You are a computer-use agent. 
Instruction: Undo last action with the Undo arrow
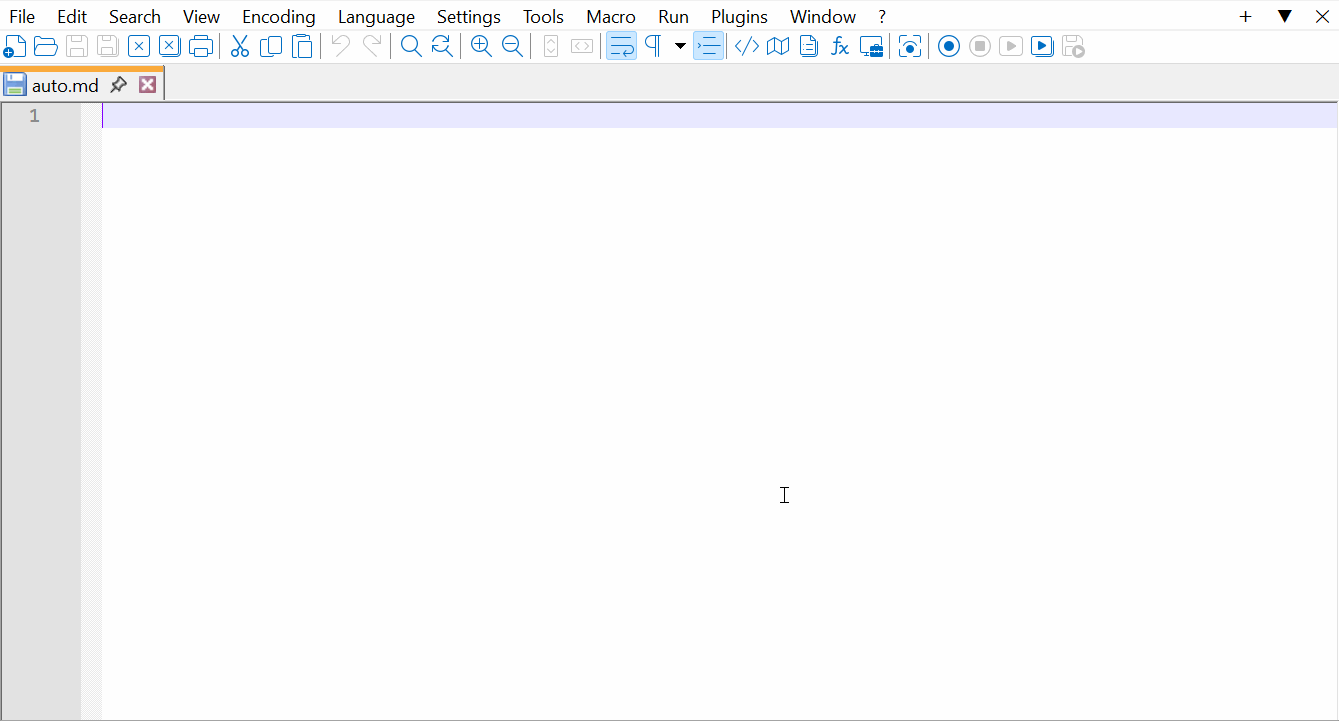point(341,46)
